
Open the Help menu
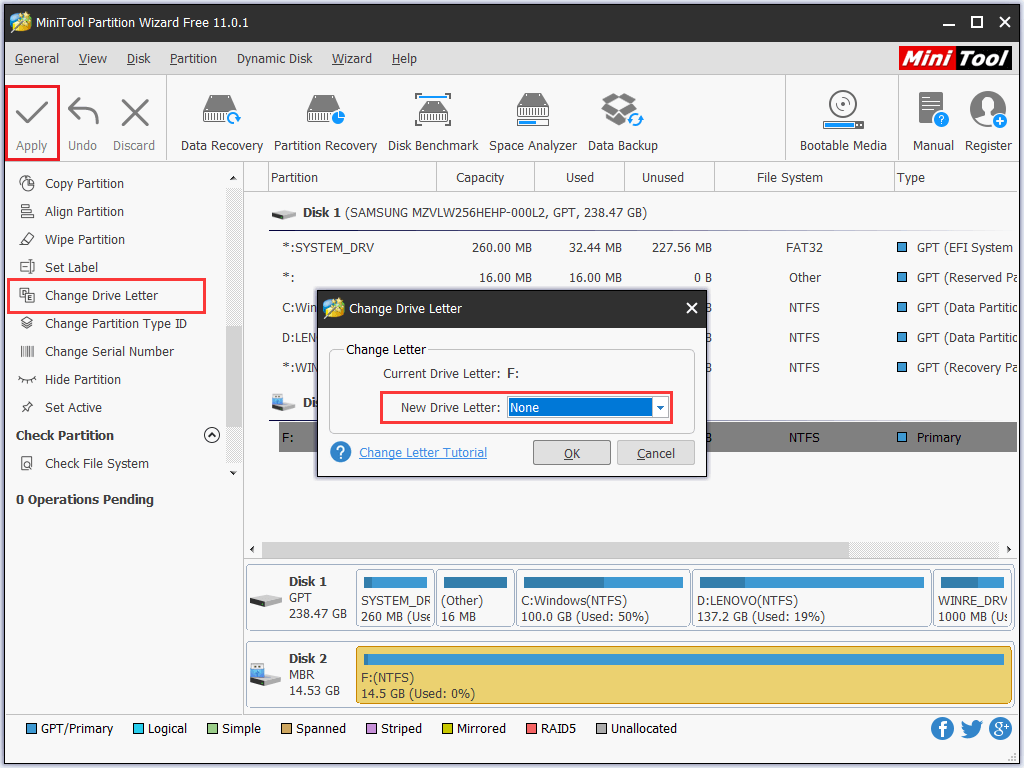[x=404, y=59]
